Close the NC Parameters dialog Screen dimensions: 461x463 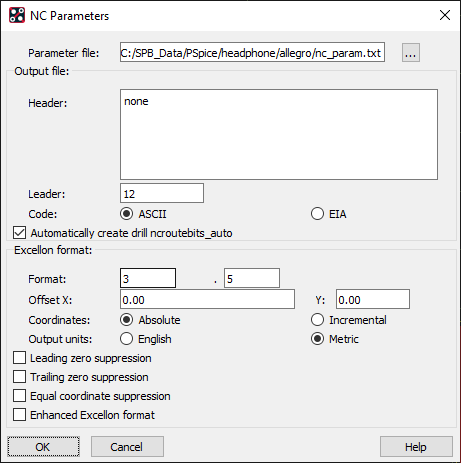pyautogui.click(x=445, y=15)
